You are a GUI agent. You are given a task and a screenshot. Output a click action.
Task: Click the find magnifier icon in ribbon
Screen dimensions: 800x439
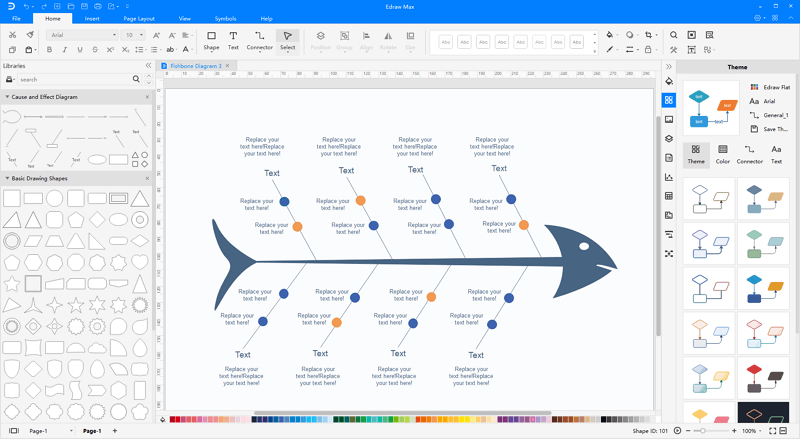point(673,35)
